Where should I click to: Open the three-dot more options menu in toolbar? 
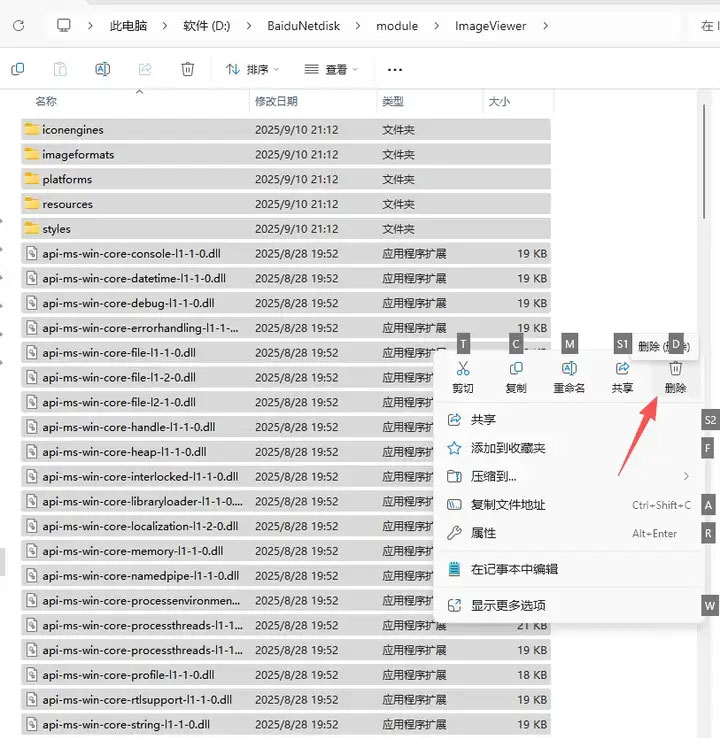pos(394,69)
